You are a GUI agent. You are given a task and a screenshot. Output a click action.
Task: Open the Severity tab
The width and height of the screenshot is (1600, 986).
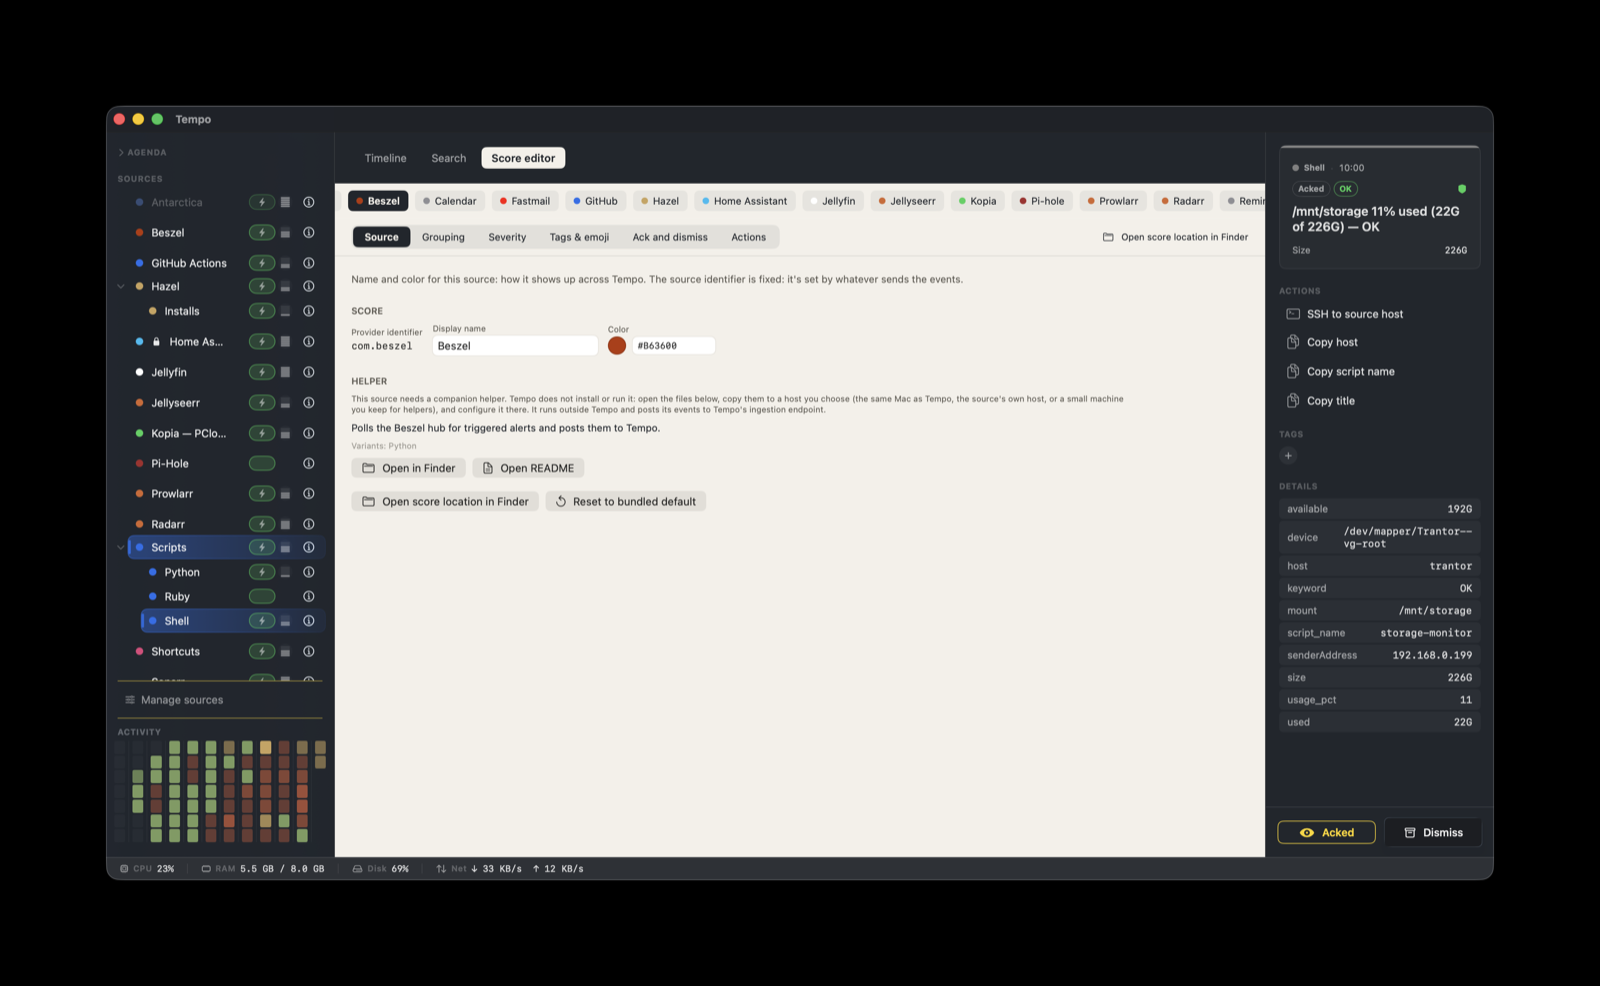click(507, 237)
